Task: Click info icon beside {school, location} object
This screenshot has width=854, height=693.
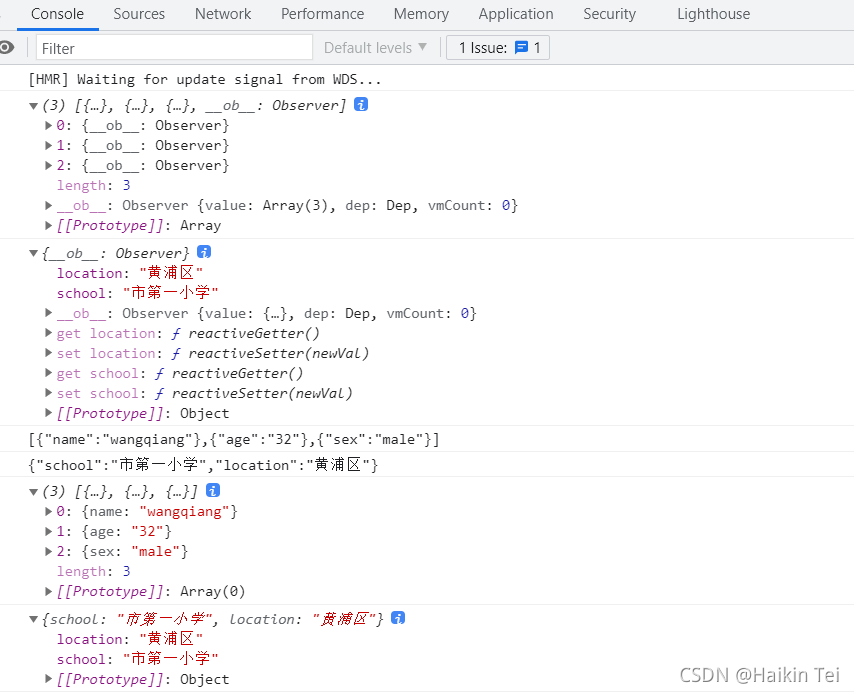Action: (x=398, y=618)
